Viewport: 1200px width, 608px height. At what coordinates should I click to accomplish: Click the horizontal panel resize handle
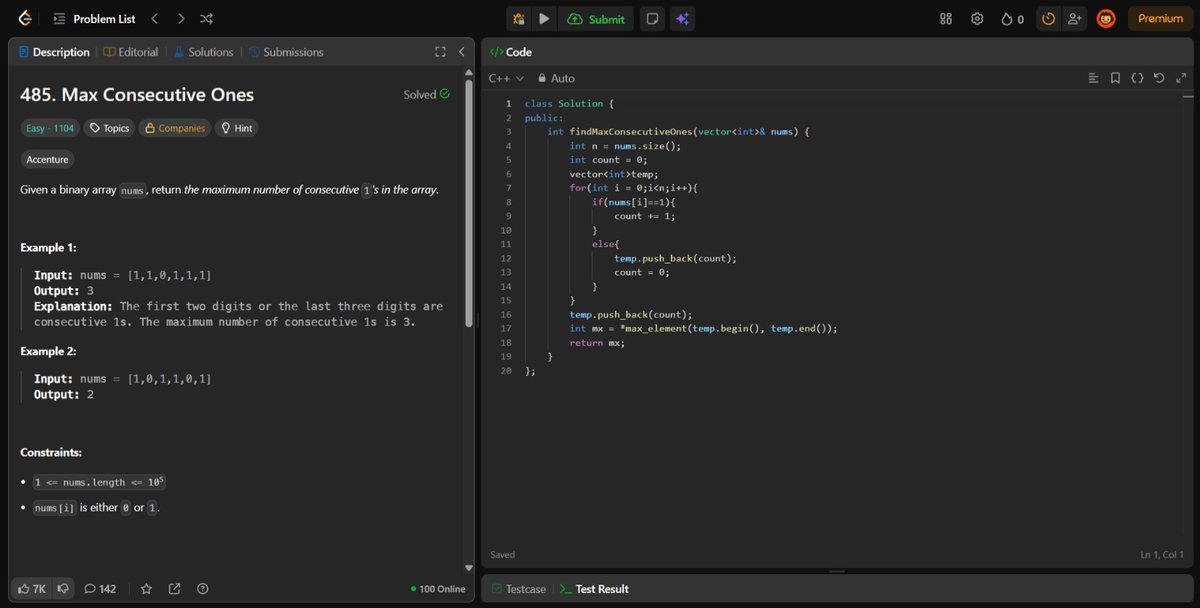pos(837,571)
